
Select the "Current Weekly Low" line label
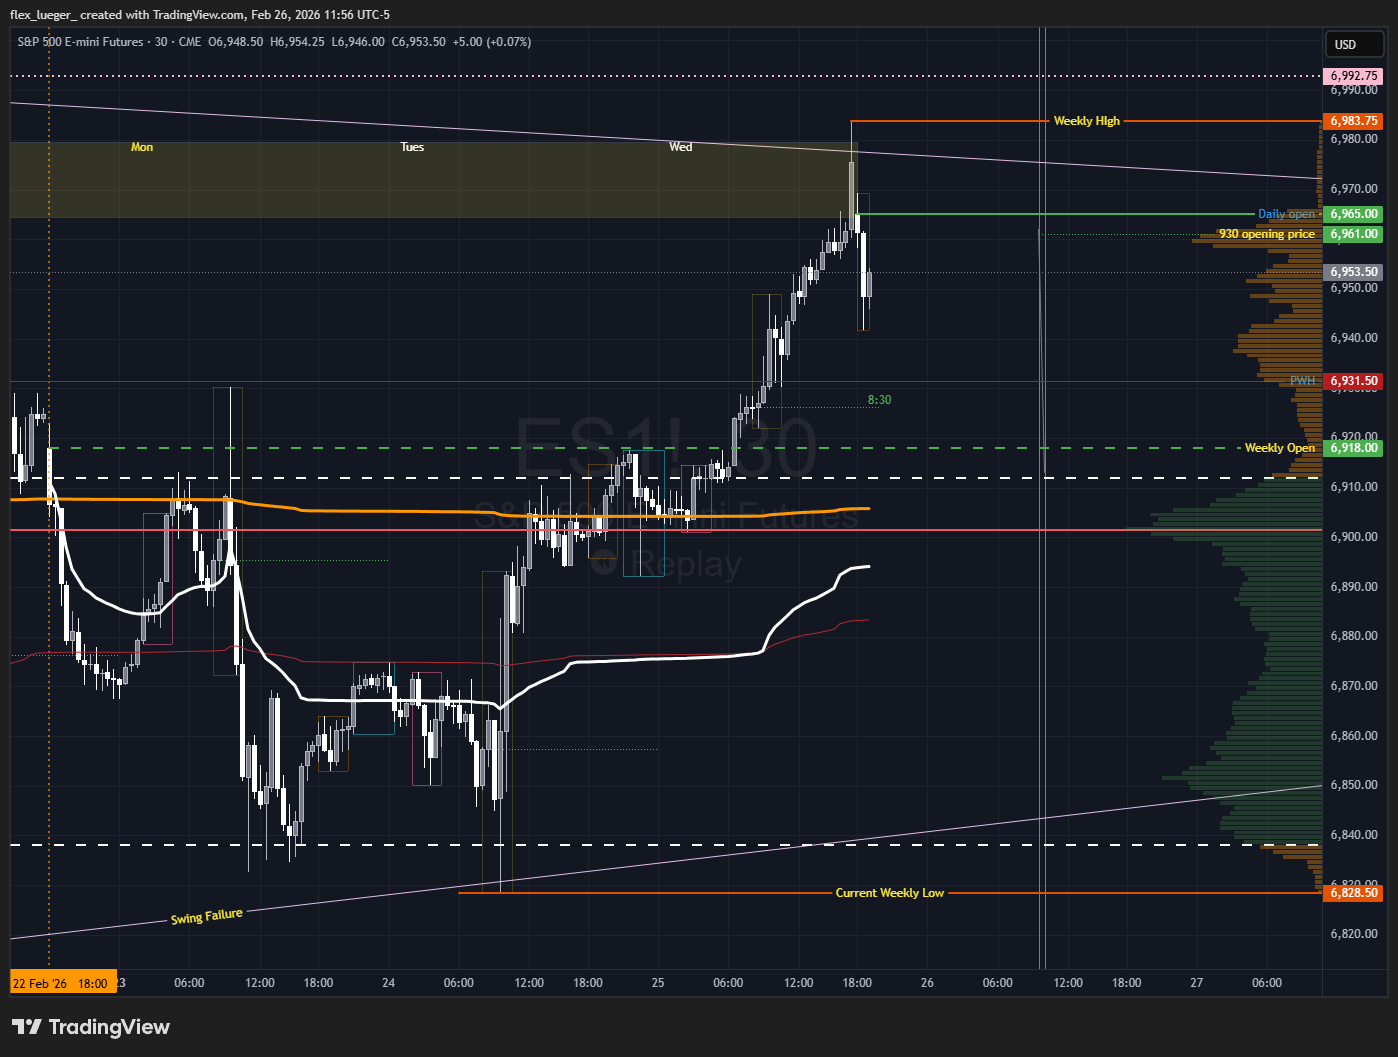[x=889, y=893]
